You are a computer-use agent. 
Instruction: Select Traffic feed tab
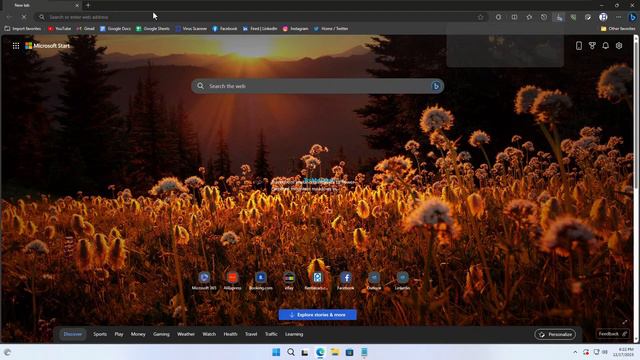271,334
